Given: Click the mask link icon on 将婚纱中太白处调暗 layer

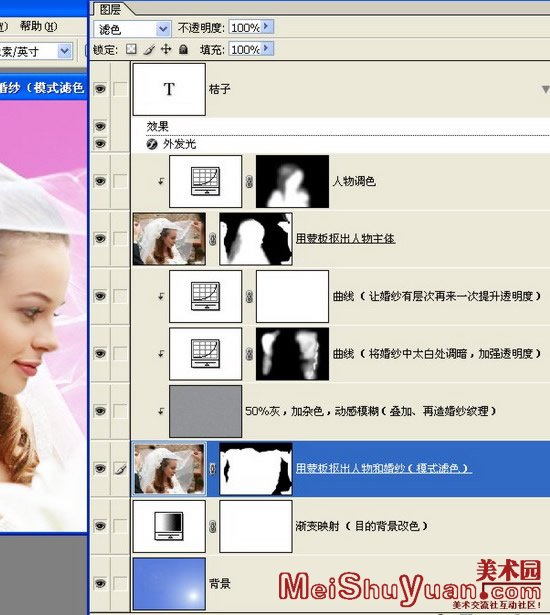Looking at the screenshot, I should coord(249,354).
